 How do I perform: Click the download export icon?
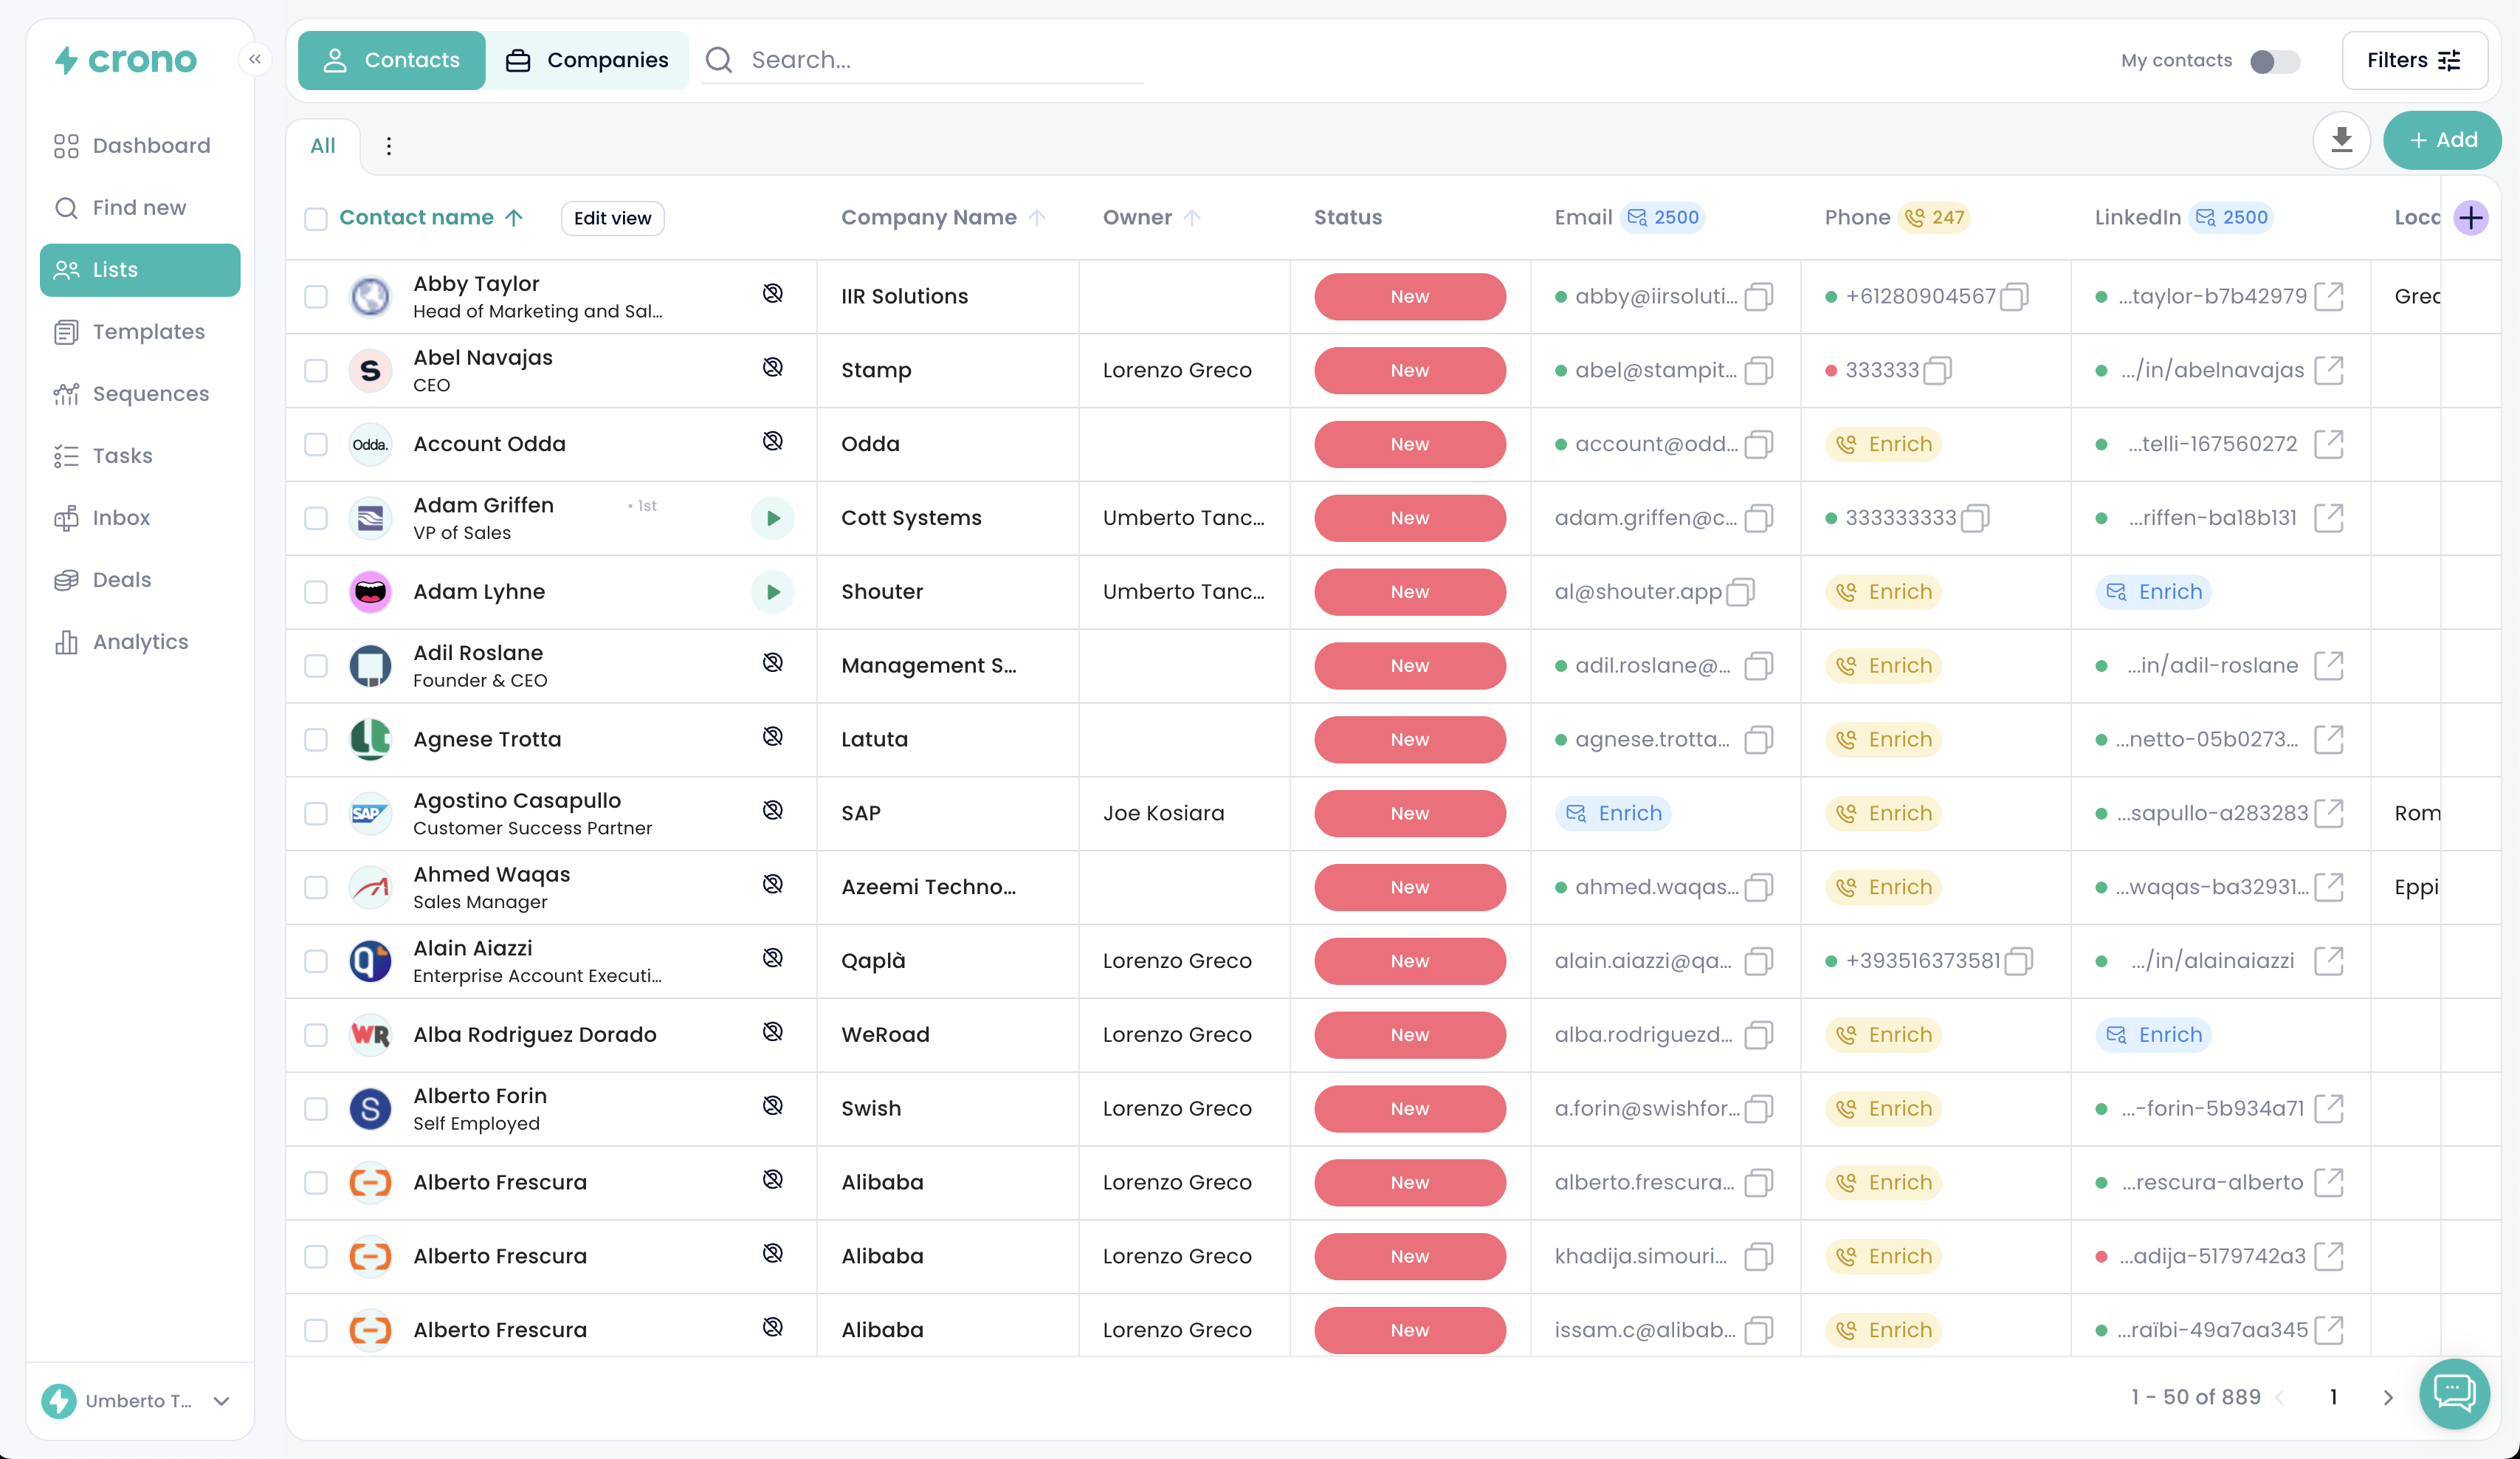click(2341, 140)
